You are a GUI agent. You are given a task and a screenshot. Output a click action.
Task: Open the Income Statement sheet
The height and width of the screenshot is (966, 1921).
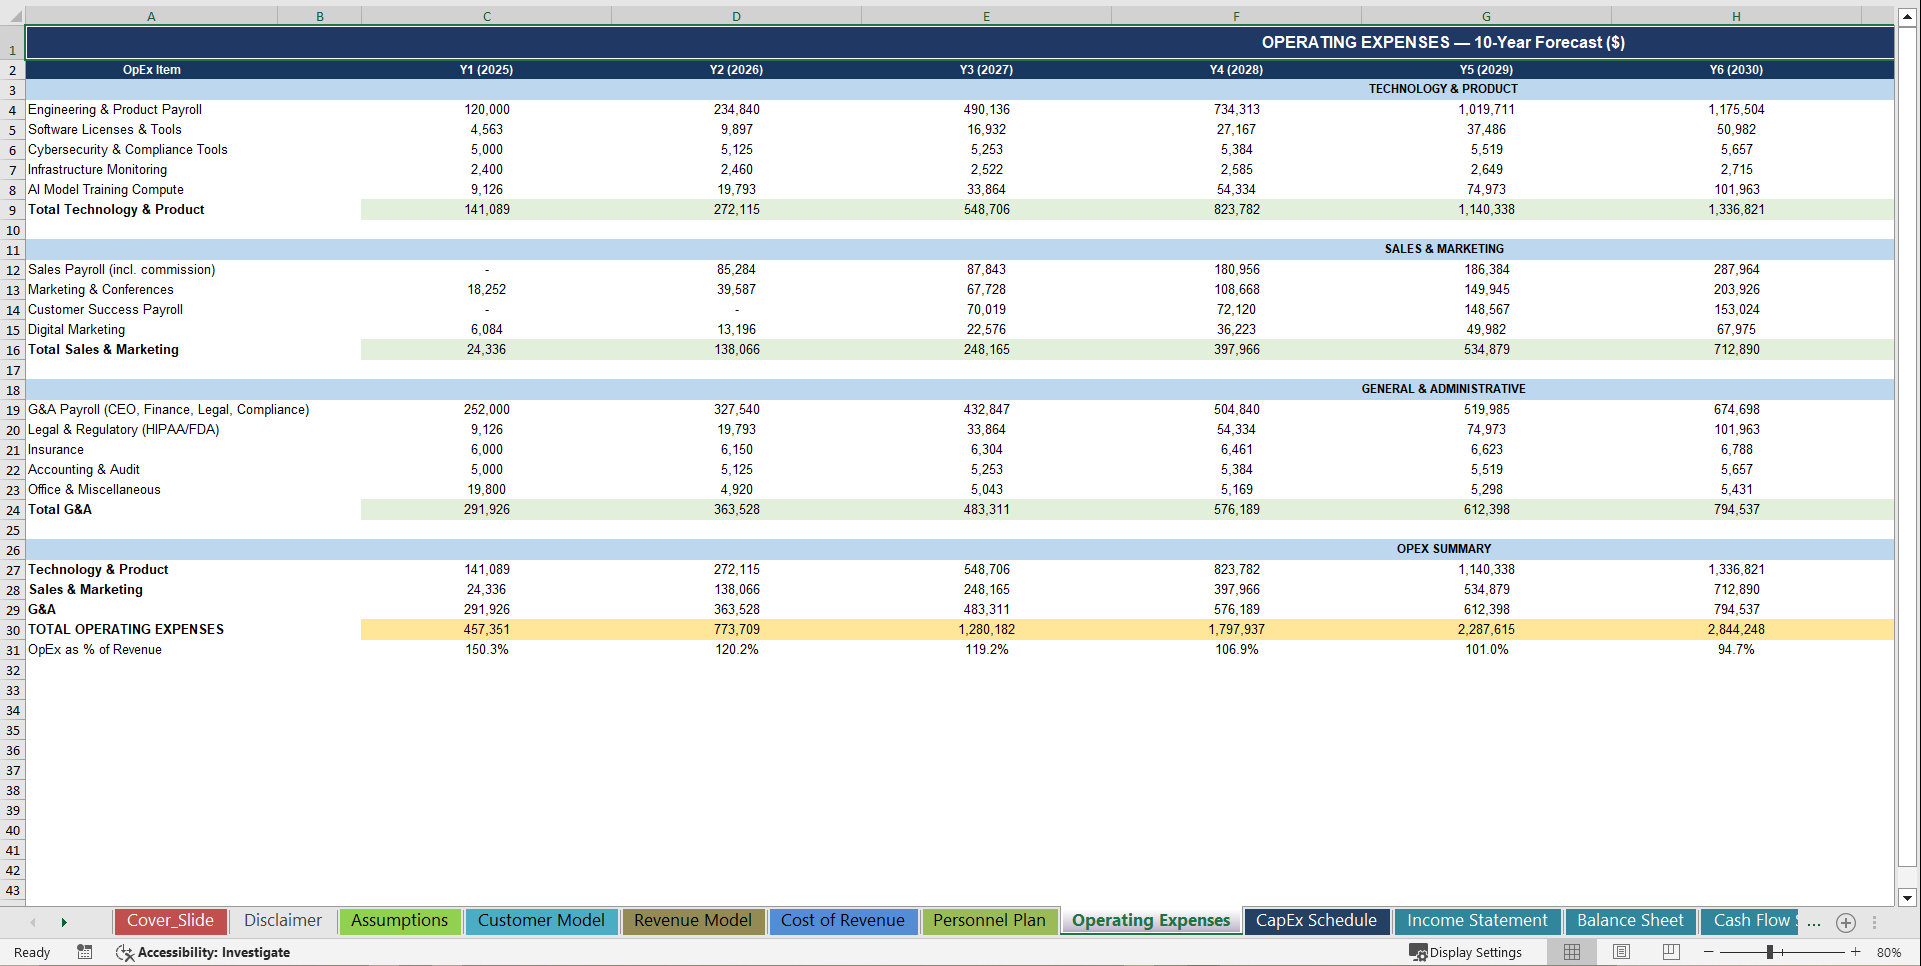pyautogui.click(x=1476, y=921)
